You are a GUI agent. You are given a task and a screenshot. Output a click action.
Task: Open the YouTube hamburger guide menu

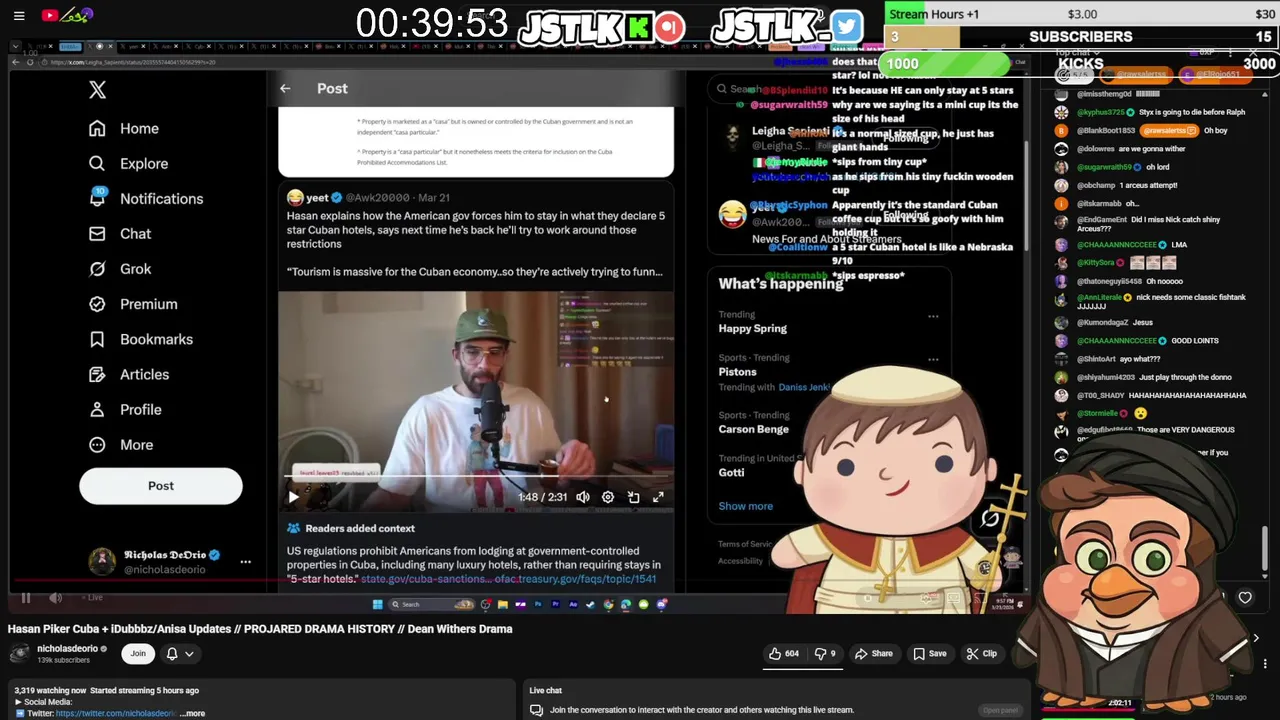click(19, 16)
